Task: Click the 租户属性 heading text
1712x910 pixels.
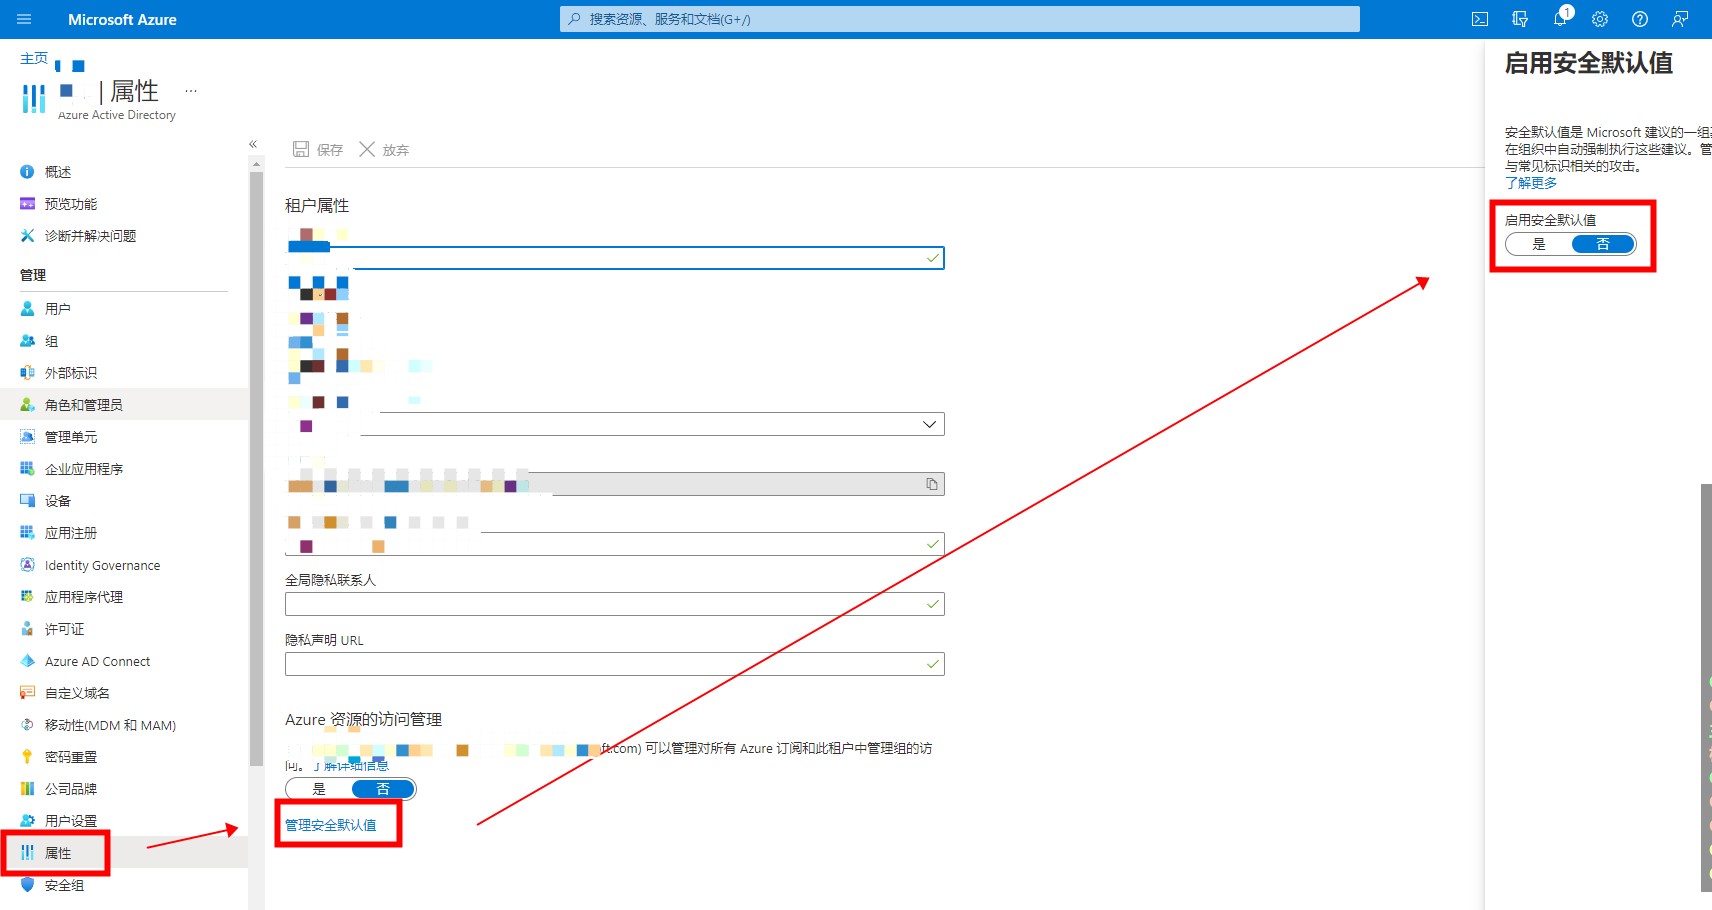Action: 317,205
